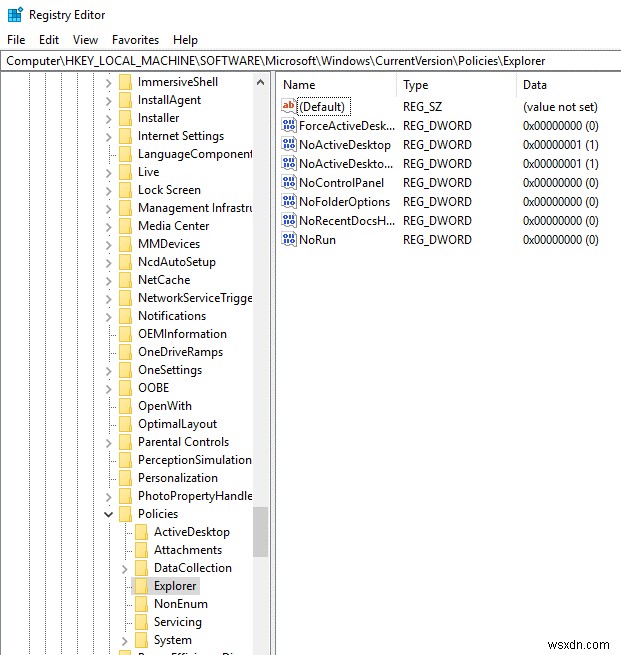The height and width of the screenshot is (655, 621).
Task: Click NoActiveDesktop data 0x00000001 (1)
Action: (x=560, y=145)
